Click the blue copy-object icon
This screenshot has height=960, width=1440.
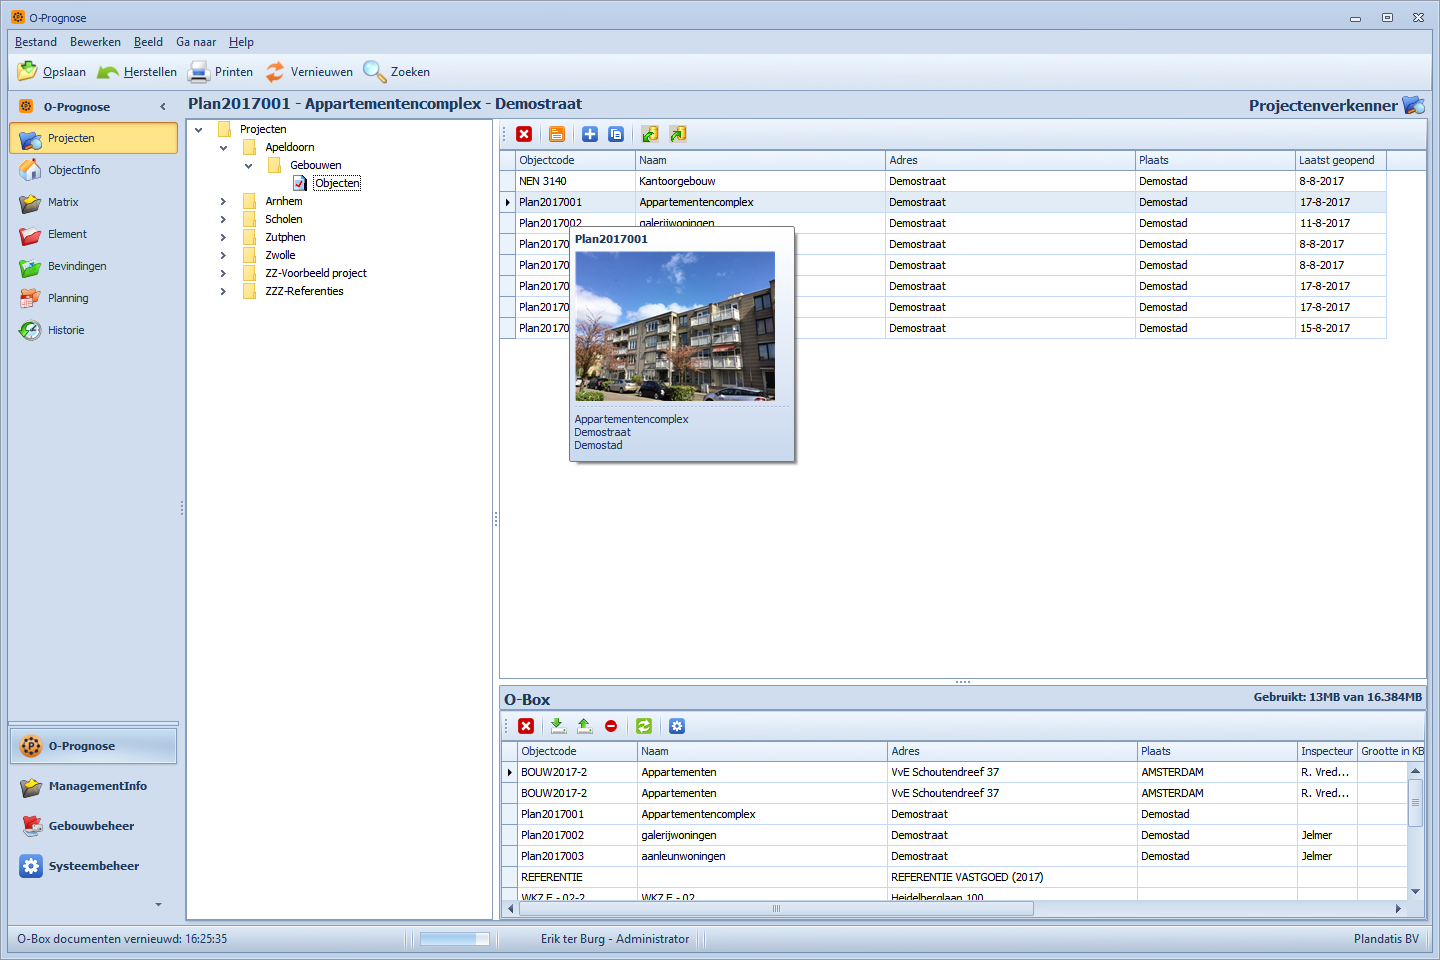pos(616,134)
